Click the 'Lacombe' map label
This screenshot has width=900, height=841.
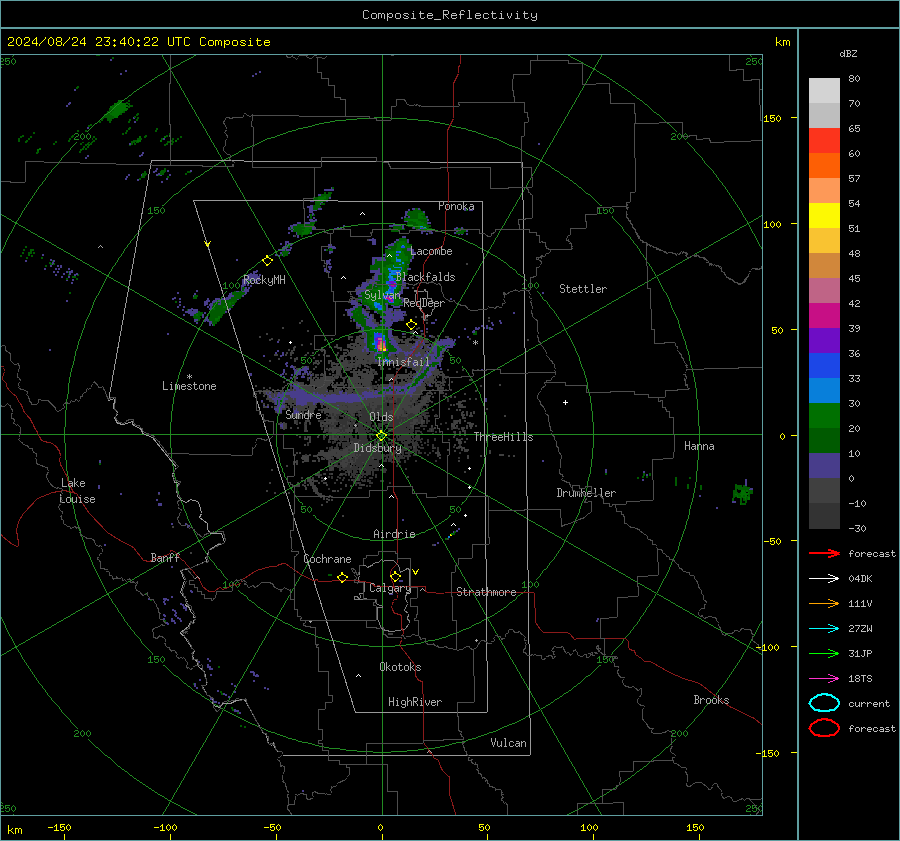(431, 251)
